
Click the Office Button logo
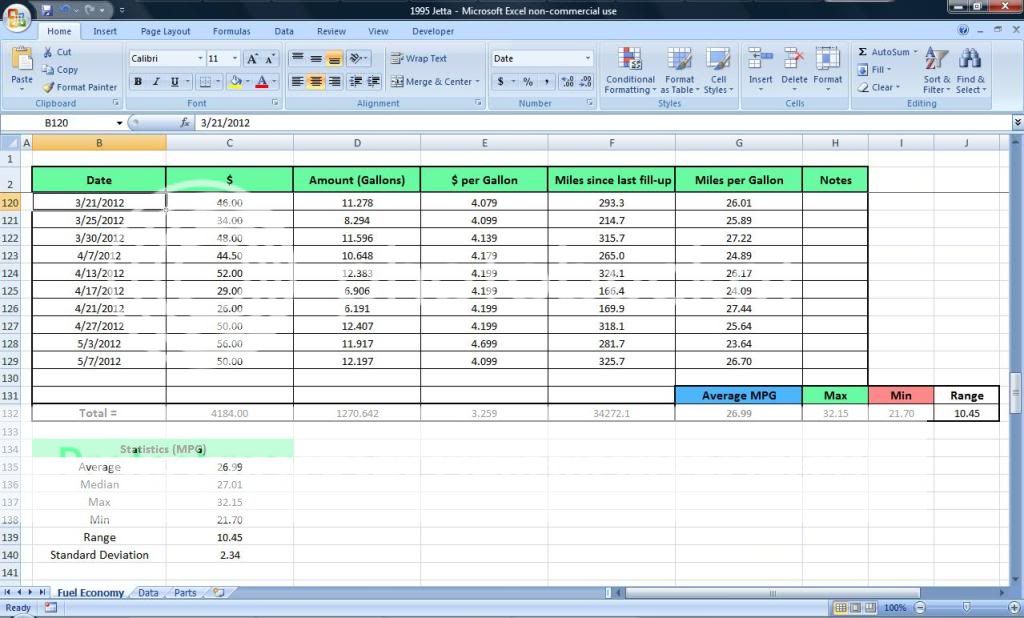(17, 17)
